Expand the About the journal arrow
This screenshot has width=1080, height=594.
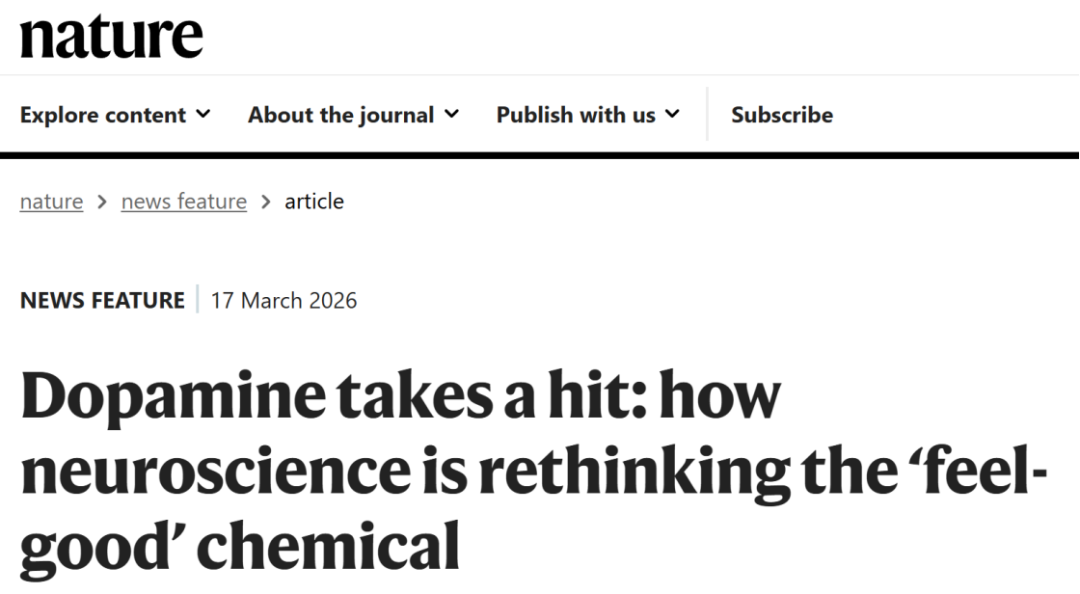pos(451,114)
